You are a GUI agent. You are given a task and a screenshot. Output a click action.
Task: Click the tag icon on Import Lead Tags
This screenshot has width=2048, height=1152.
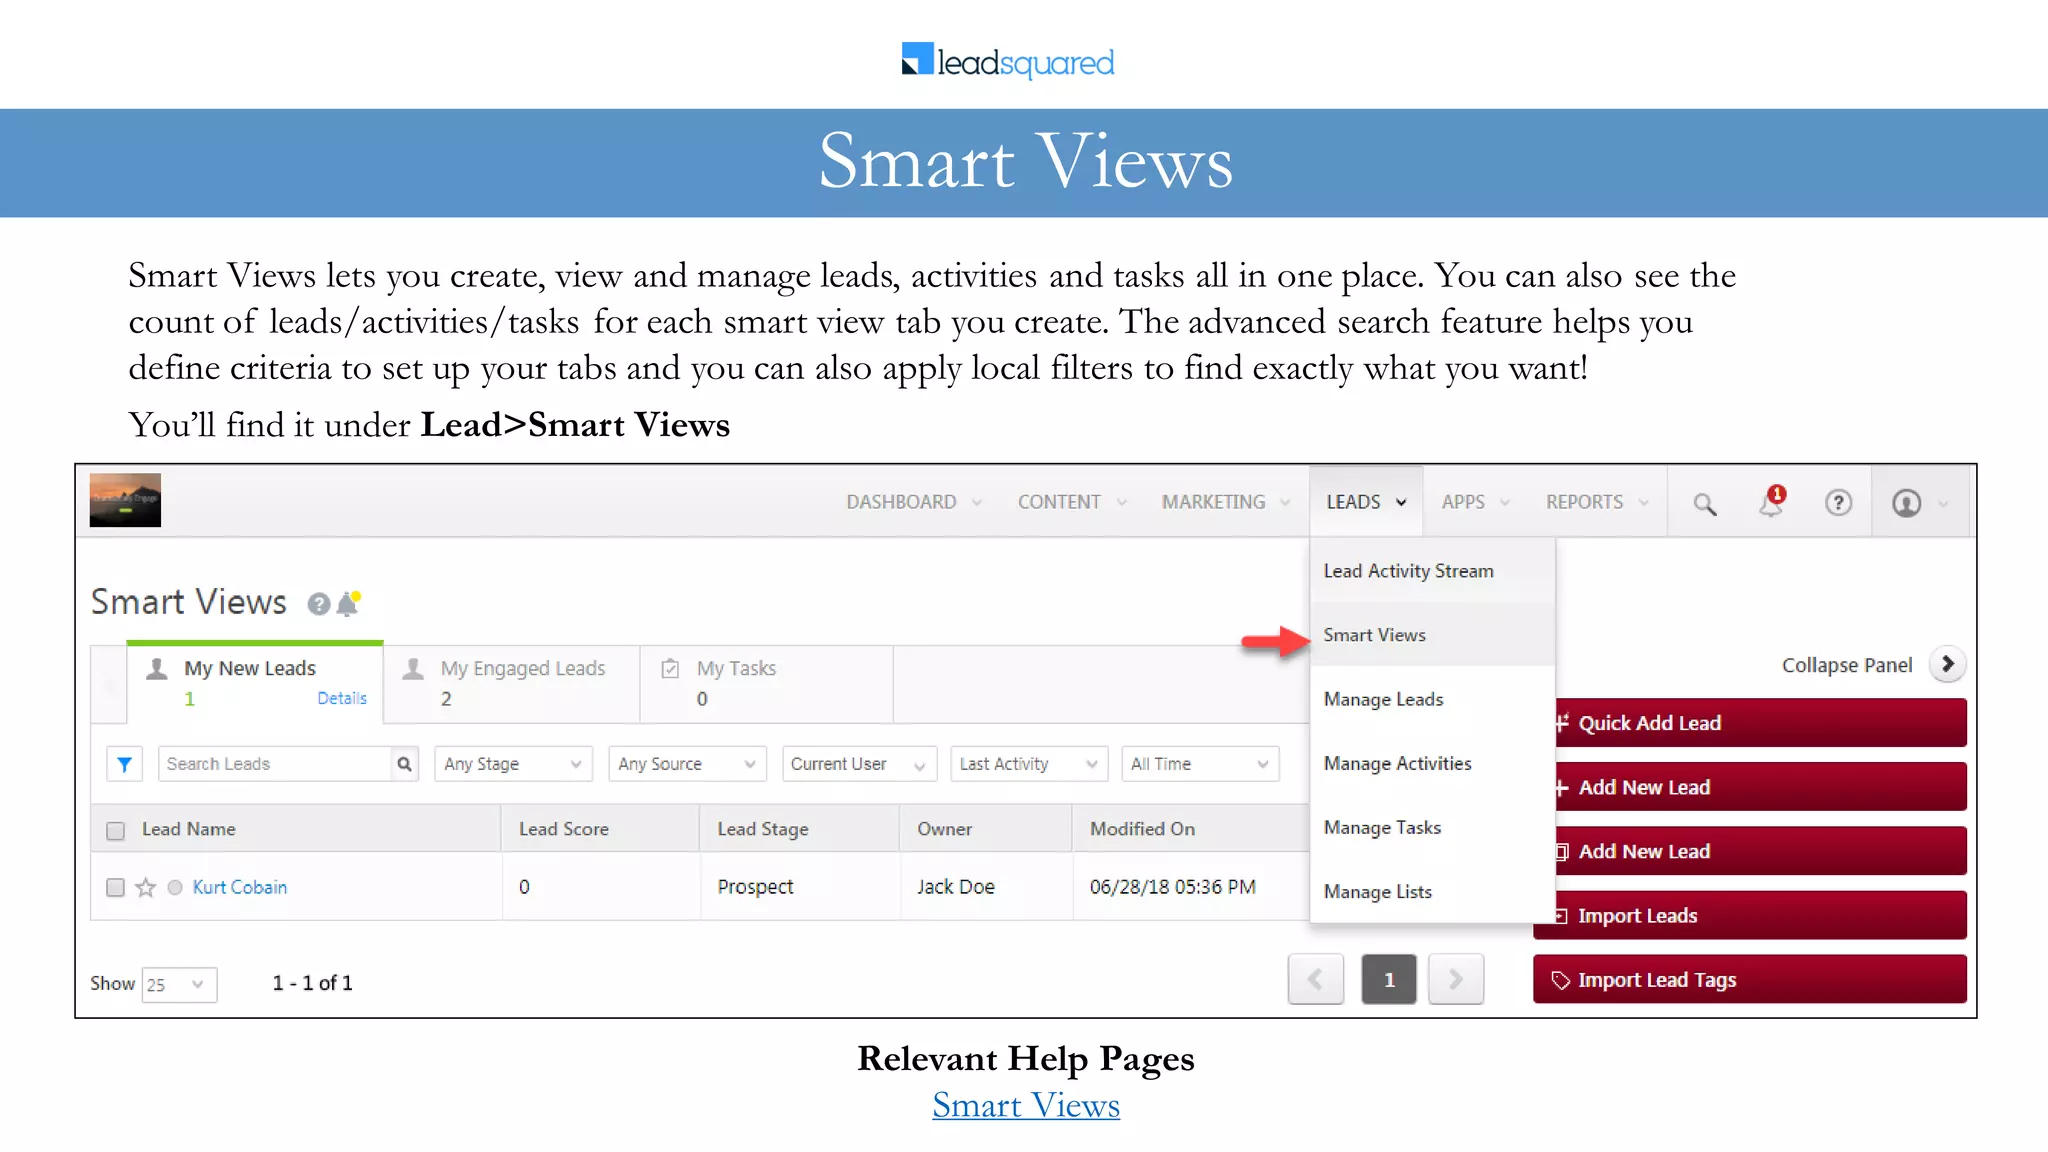pos(1560,980)
